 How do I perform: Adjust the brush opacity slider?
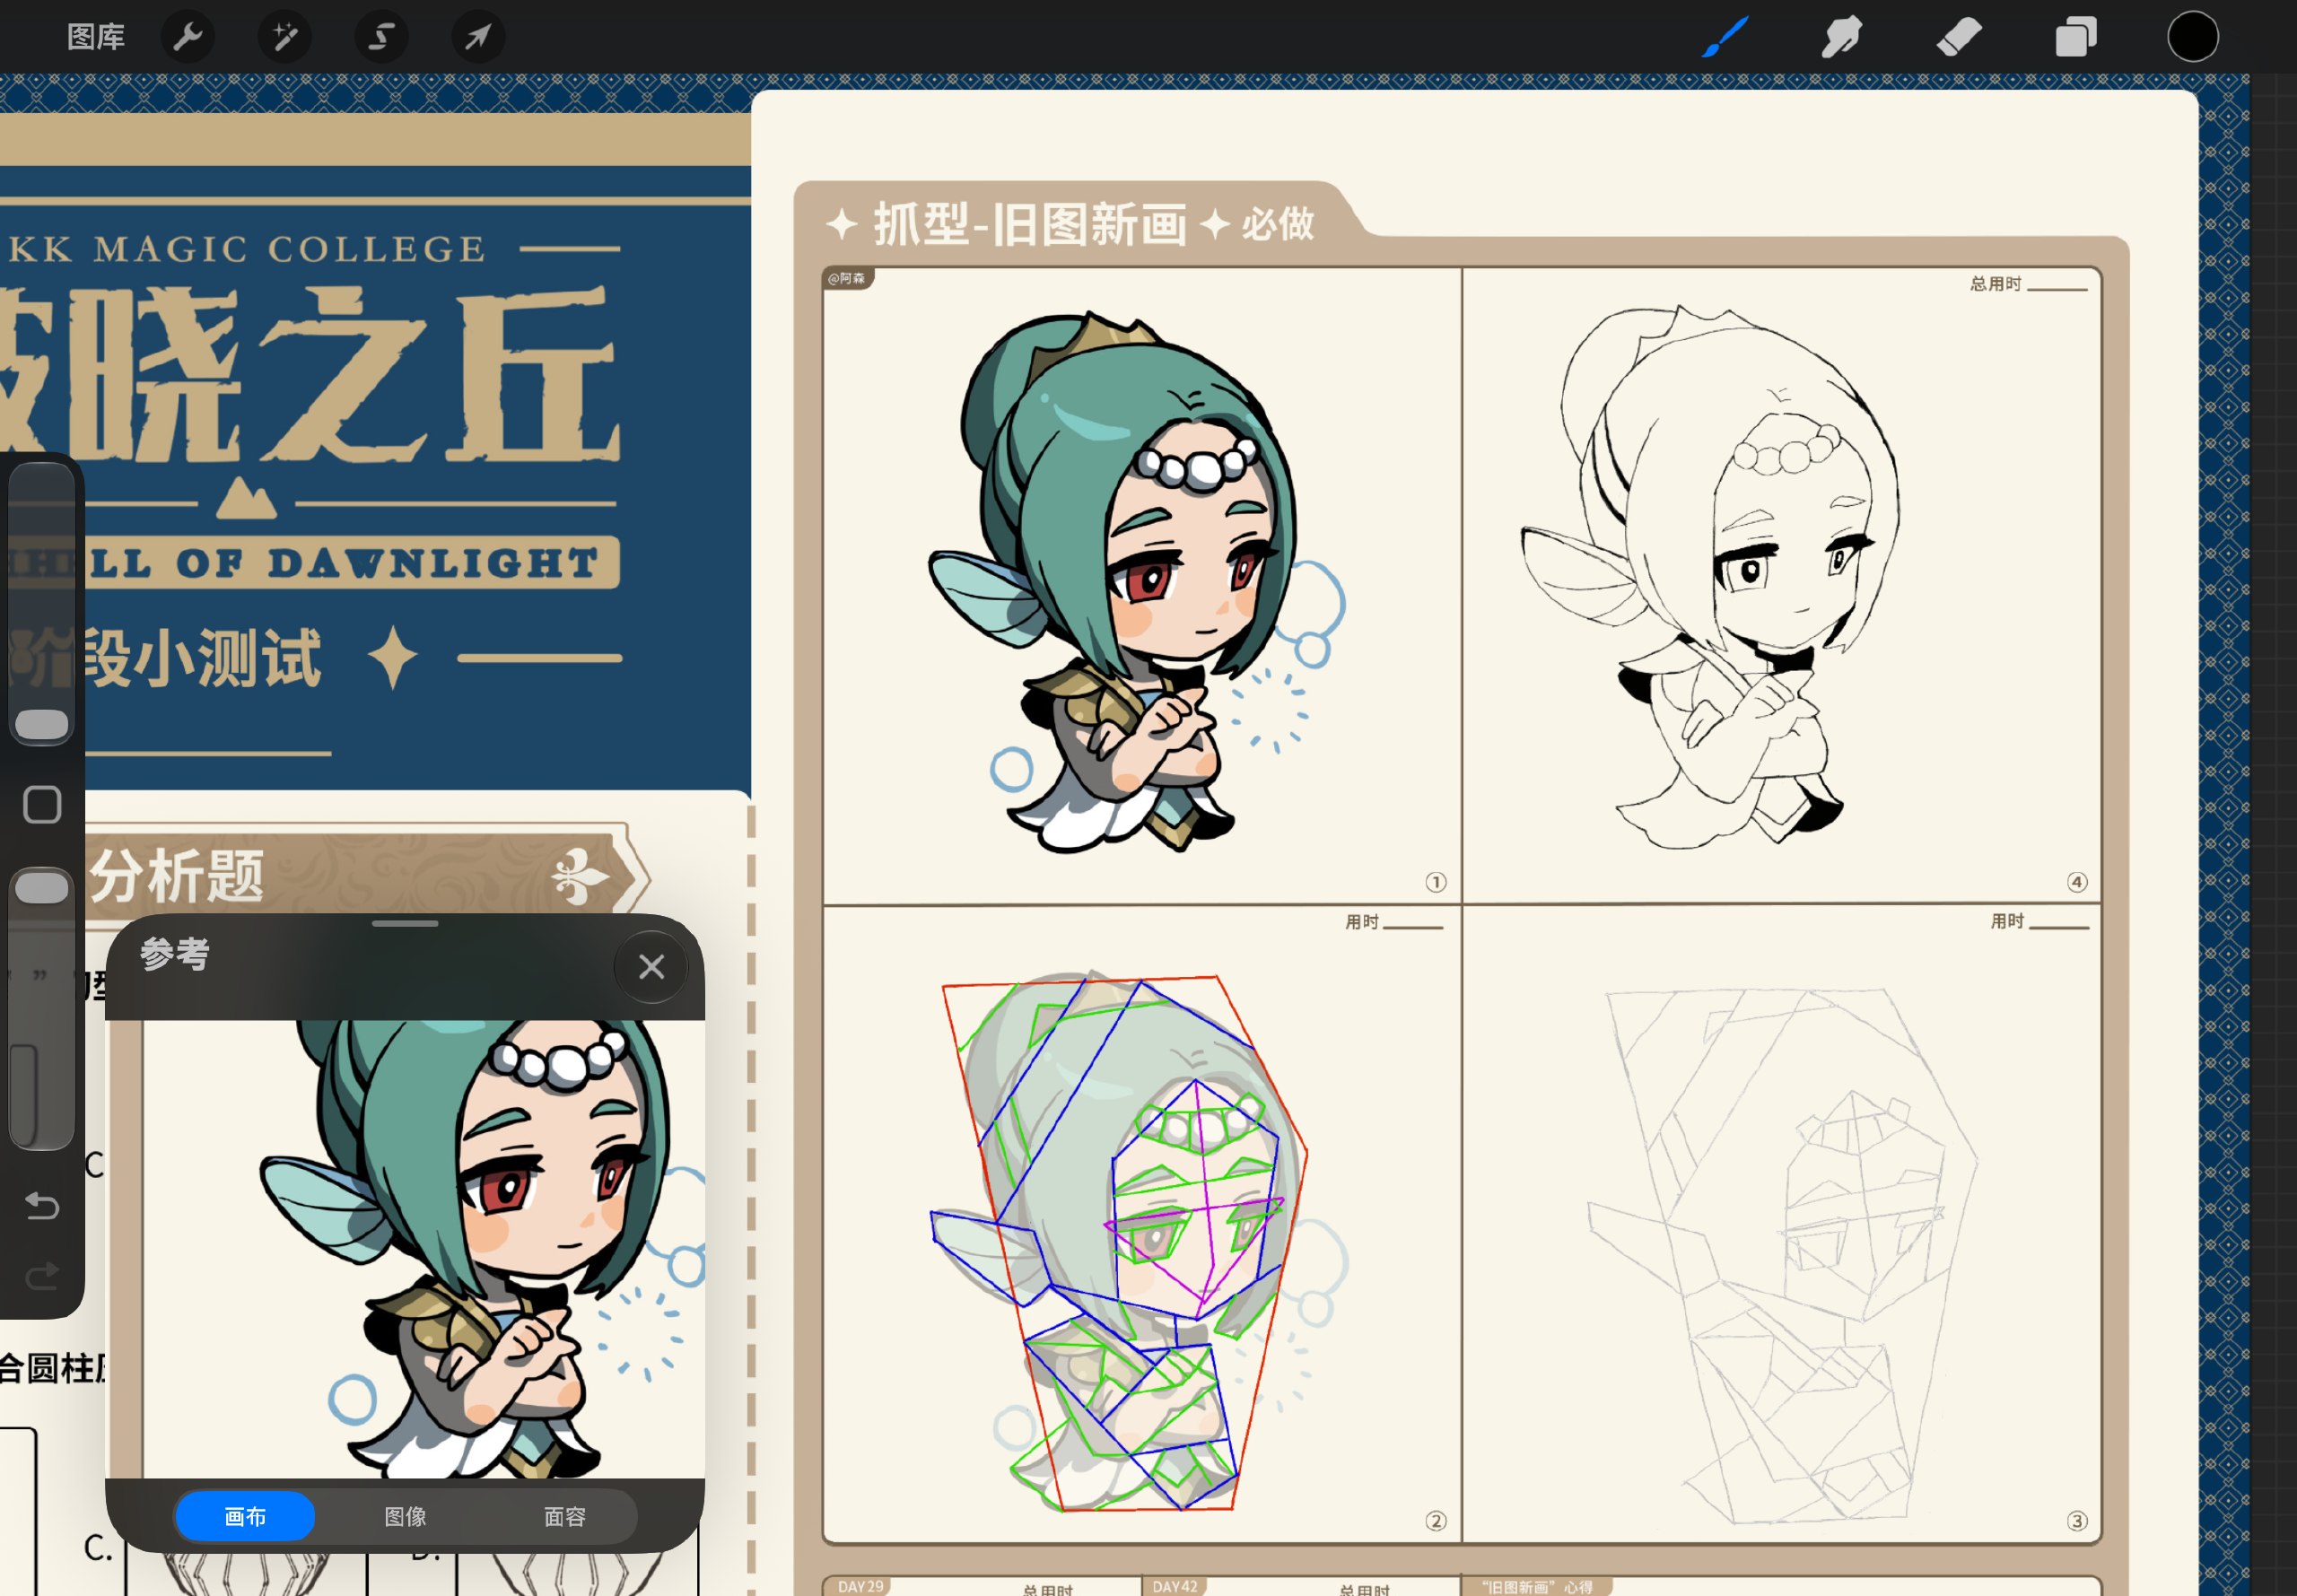(x=42, y=1008)
